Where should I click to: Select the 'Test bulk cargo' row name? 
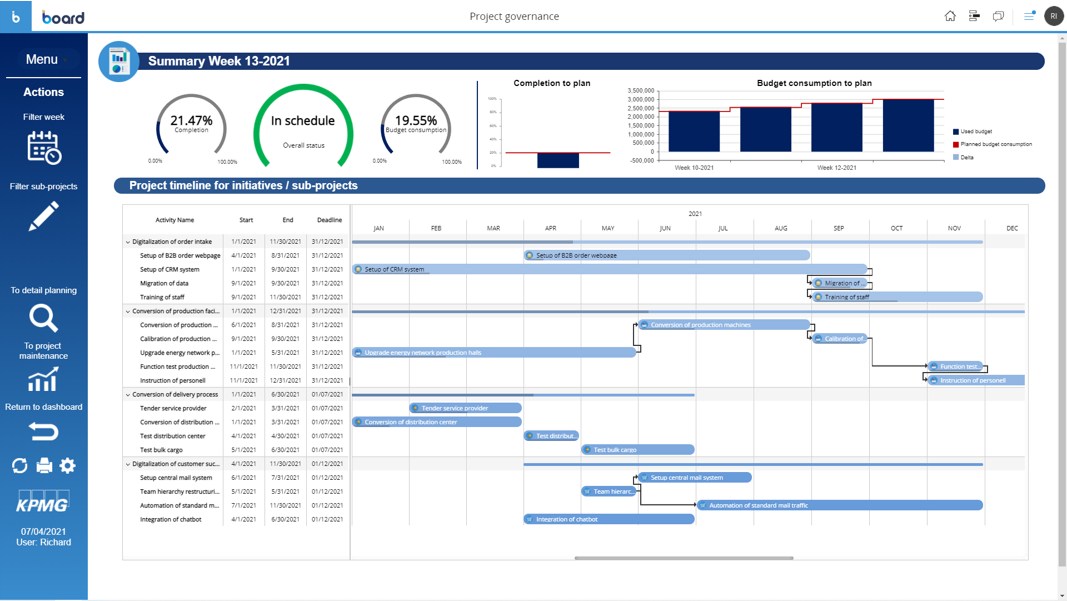coord(161,450)
